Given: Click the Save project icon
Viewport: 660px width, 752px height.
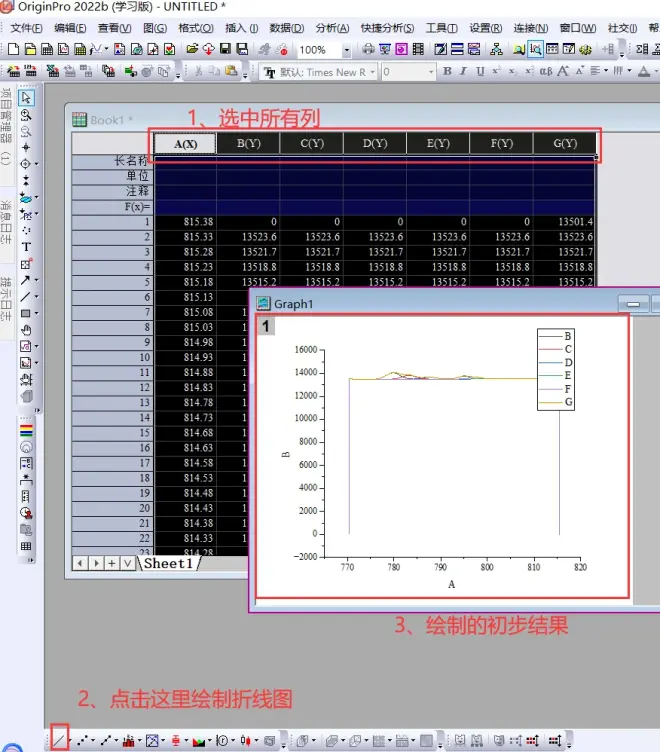Looking at the screenshot, I should coord(226,49).
